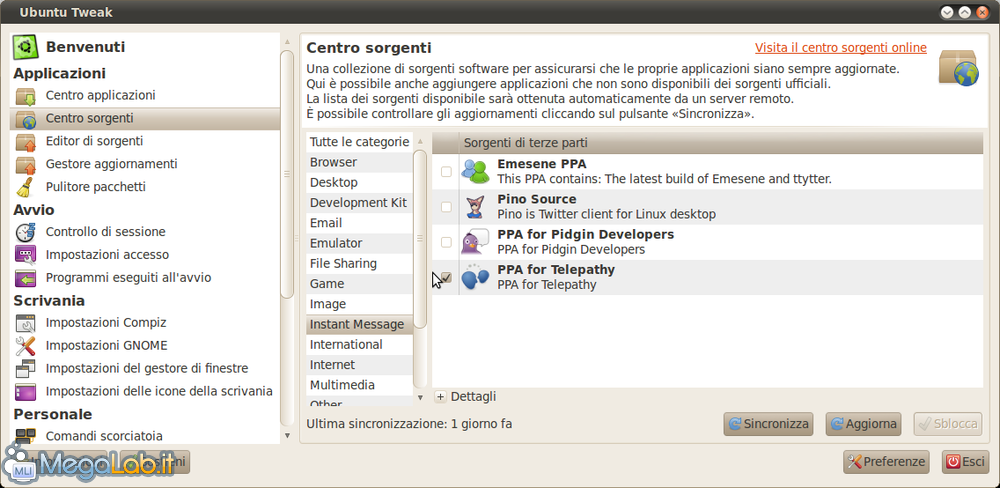This screenshot has width=1000, height=488.
Task: Open Centro applicazioni icon in sidebar
Action: click(x=26, y=96)
